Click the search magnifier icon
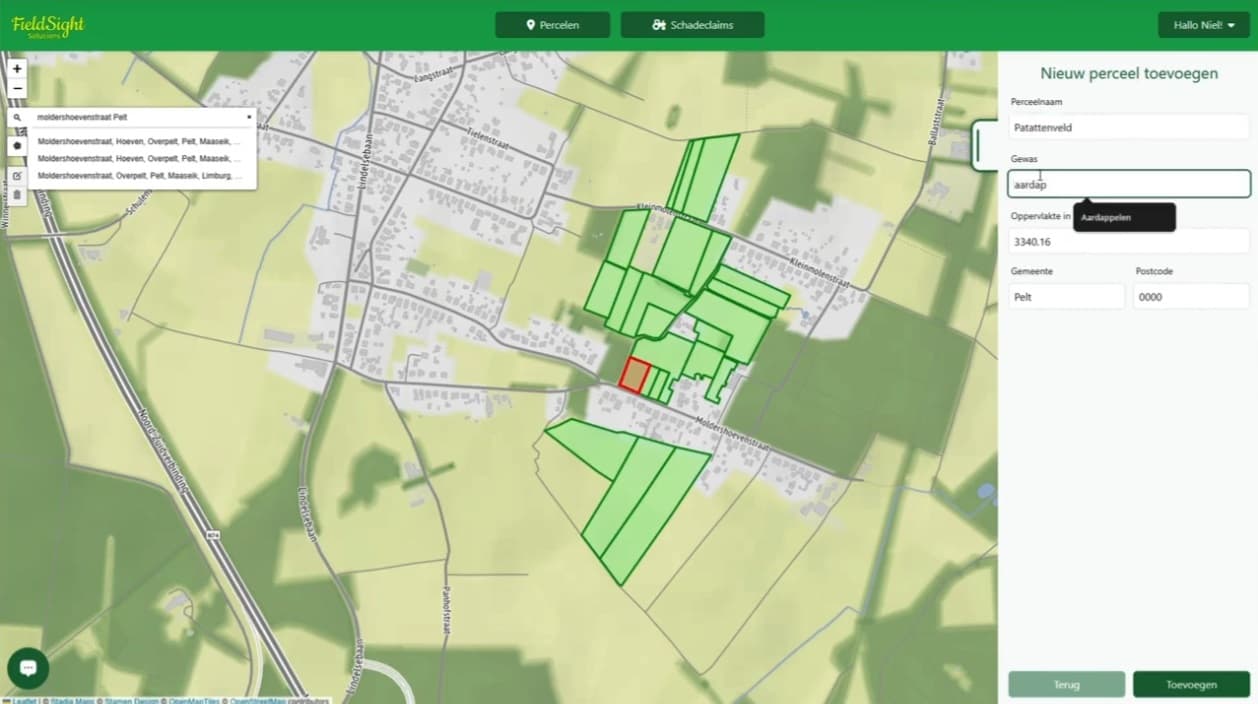The height and width of the screenshot is (704, 1258). coord(17,117)
